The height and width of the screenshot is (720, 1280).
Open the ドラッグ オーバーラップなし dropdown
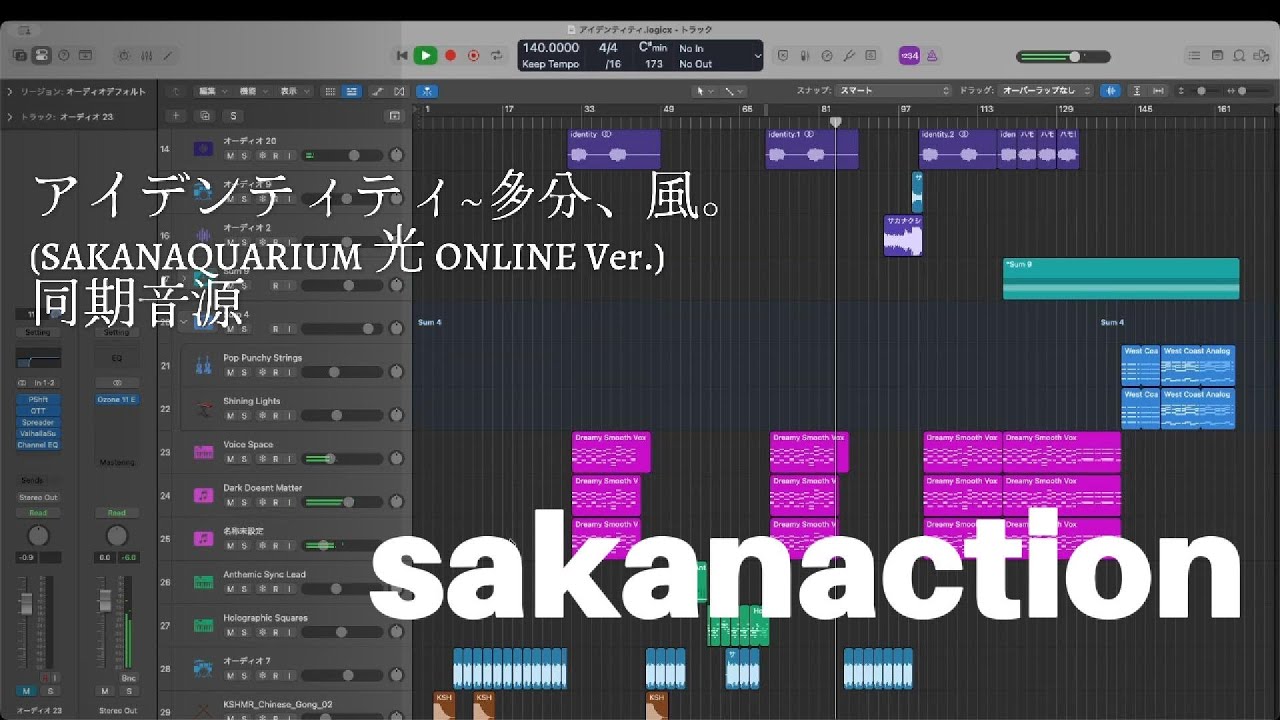click(x=1047, y=91)
